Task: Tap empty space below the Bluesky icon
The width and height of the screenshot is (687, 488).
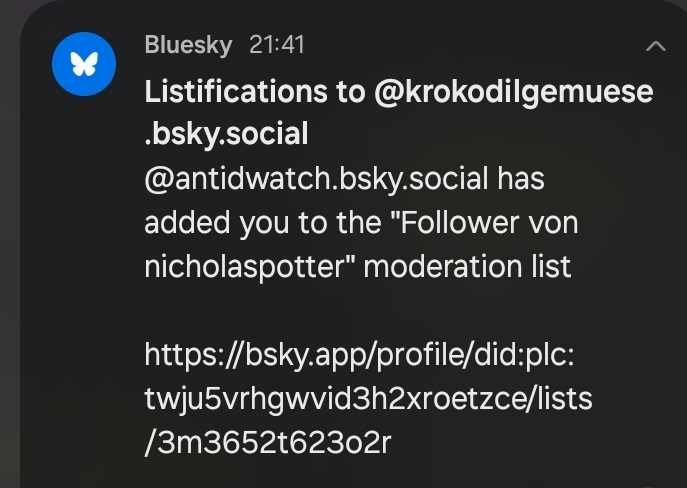Action: 81,300
